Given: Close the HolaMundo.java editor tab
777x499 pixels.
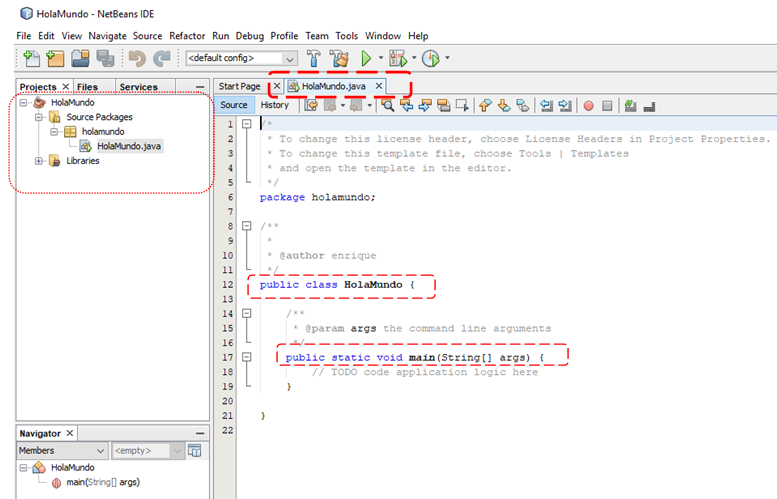Looking at the screenshot, I should tap(379, 86).
